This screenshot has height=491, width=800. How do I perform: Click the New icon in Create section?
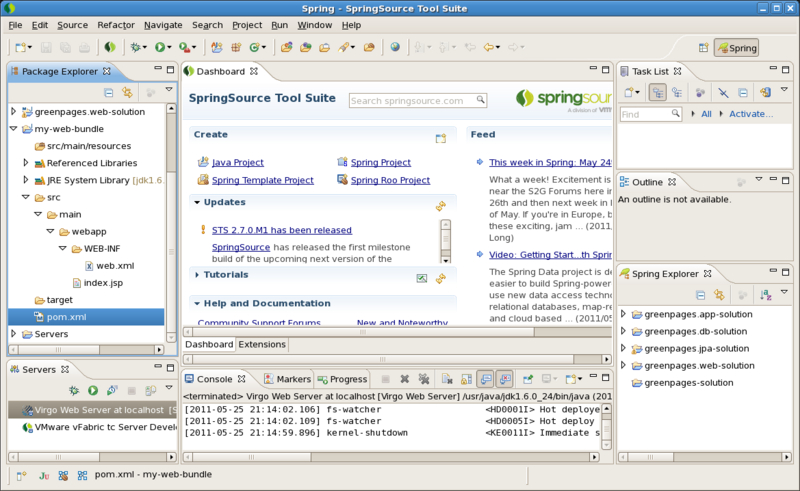(x=441, y=138)
